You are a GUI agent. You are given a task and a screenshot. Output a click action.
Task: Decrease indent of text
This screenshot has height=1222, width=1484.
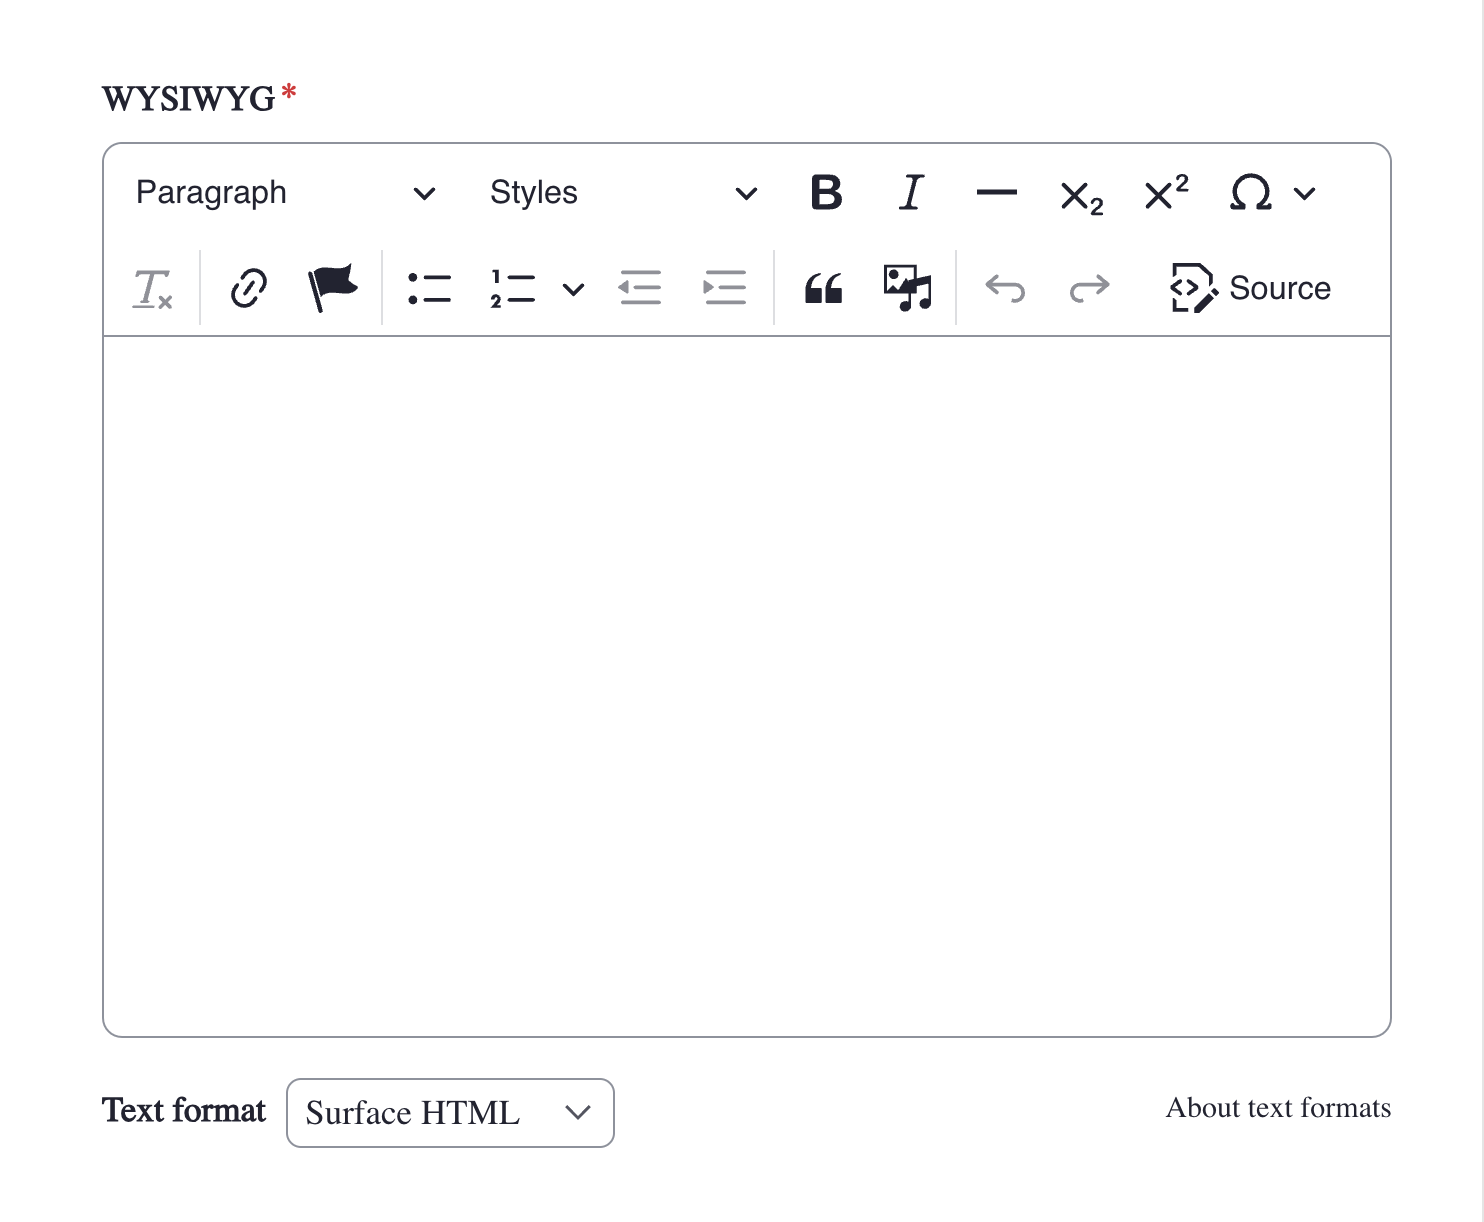pyautogui.click(x=640, y=289)
